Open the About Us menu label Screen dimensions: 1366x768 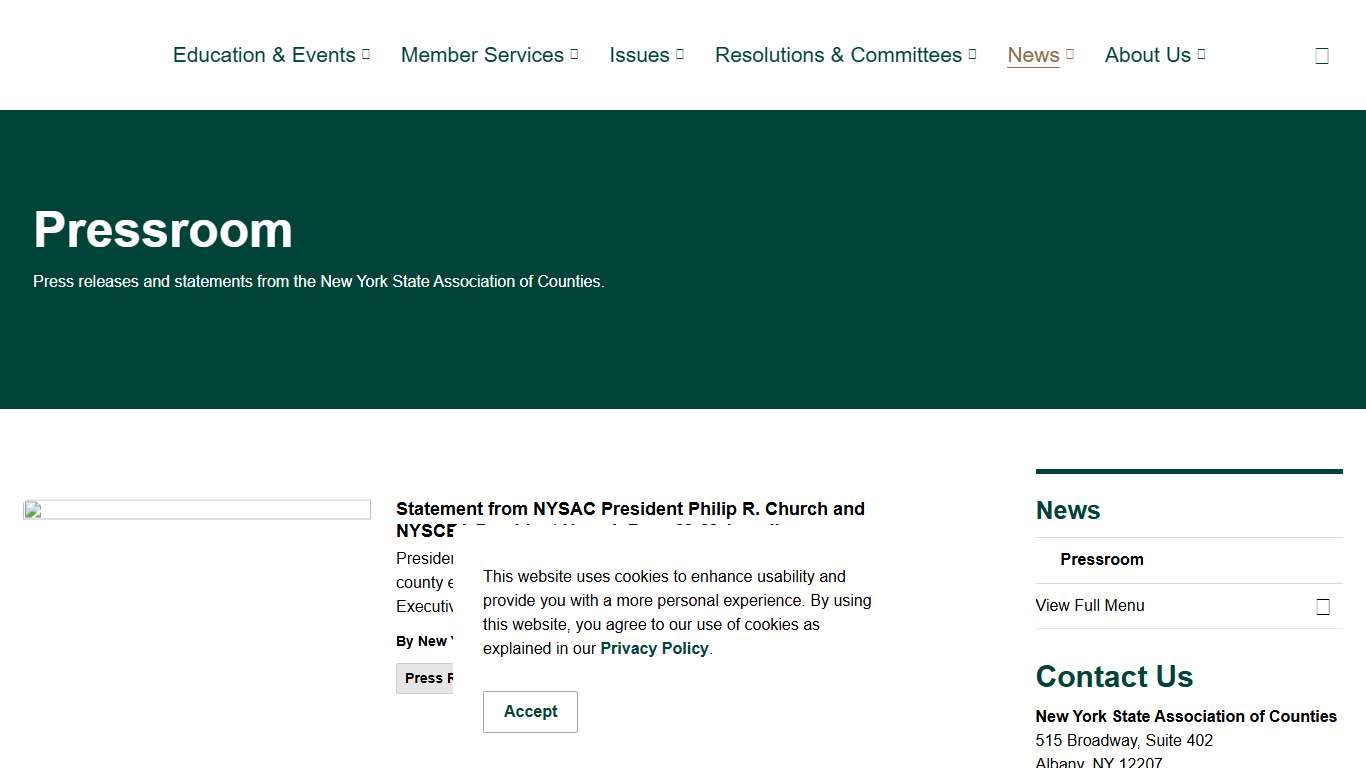click(1147, 55)
